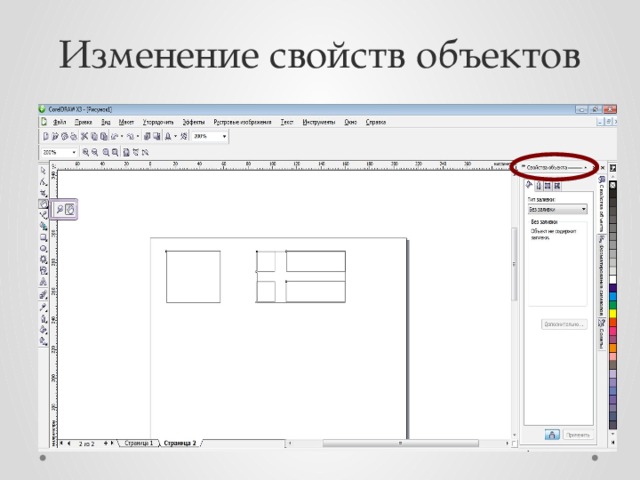Image resolution: width=640 pixels, height=480 pixels.
Task: Select the Basic shapes tool
Action: coord(43,270)
